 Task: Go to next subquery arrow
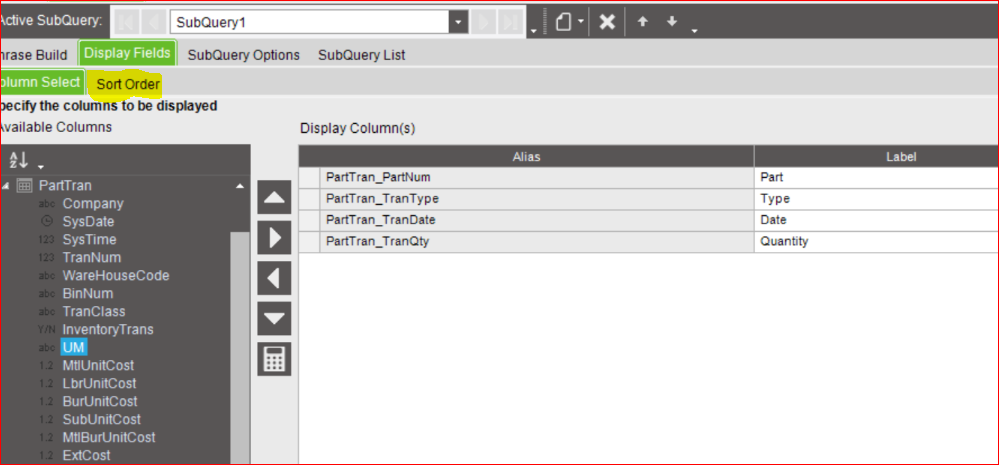[x=484, y=23]
